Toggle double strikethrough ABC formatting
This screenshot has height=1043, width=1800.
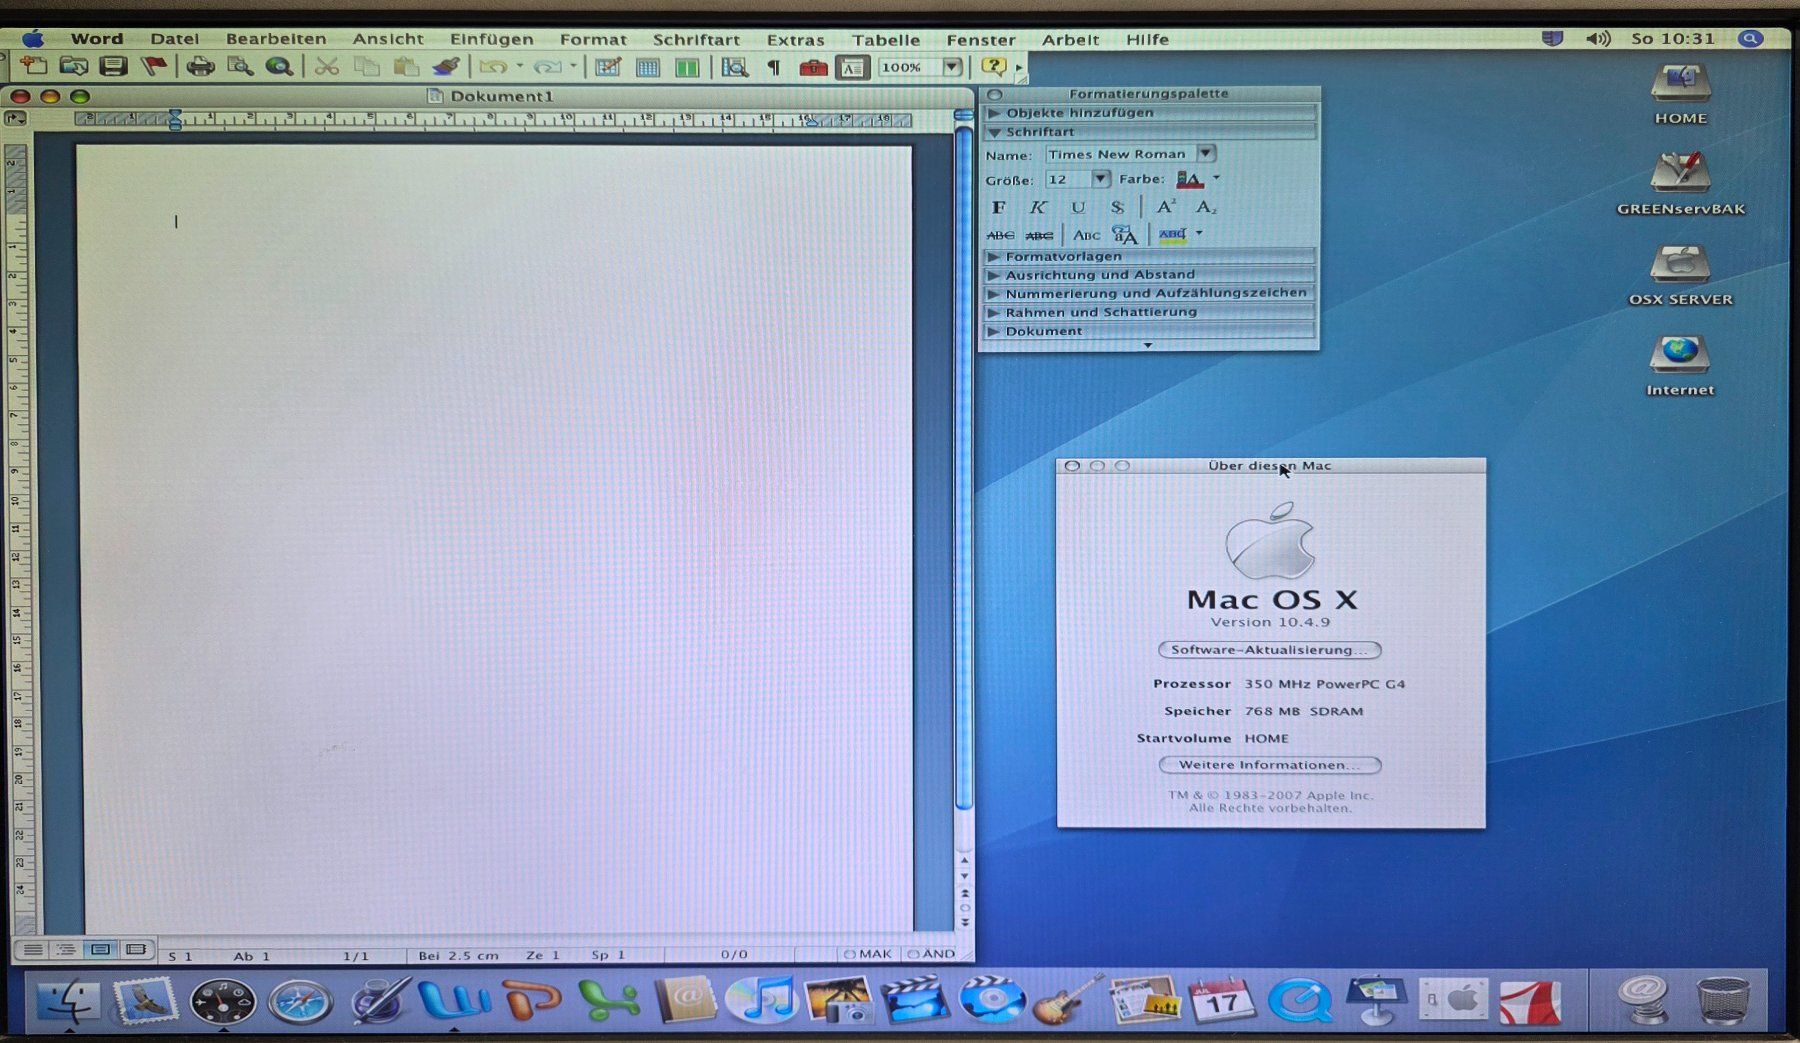(x=1039, y=235)
